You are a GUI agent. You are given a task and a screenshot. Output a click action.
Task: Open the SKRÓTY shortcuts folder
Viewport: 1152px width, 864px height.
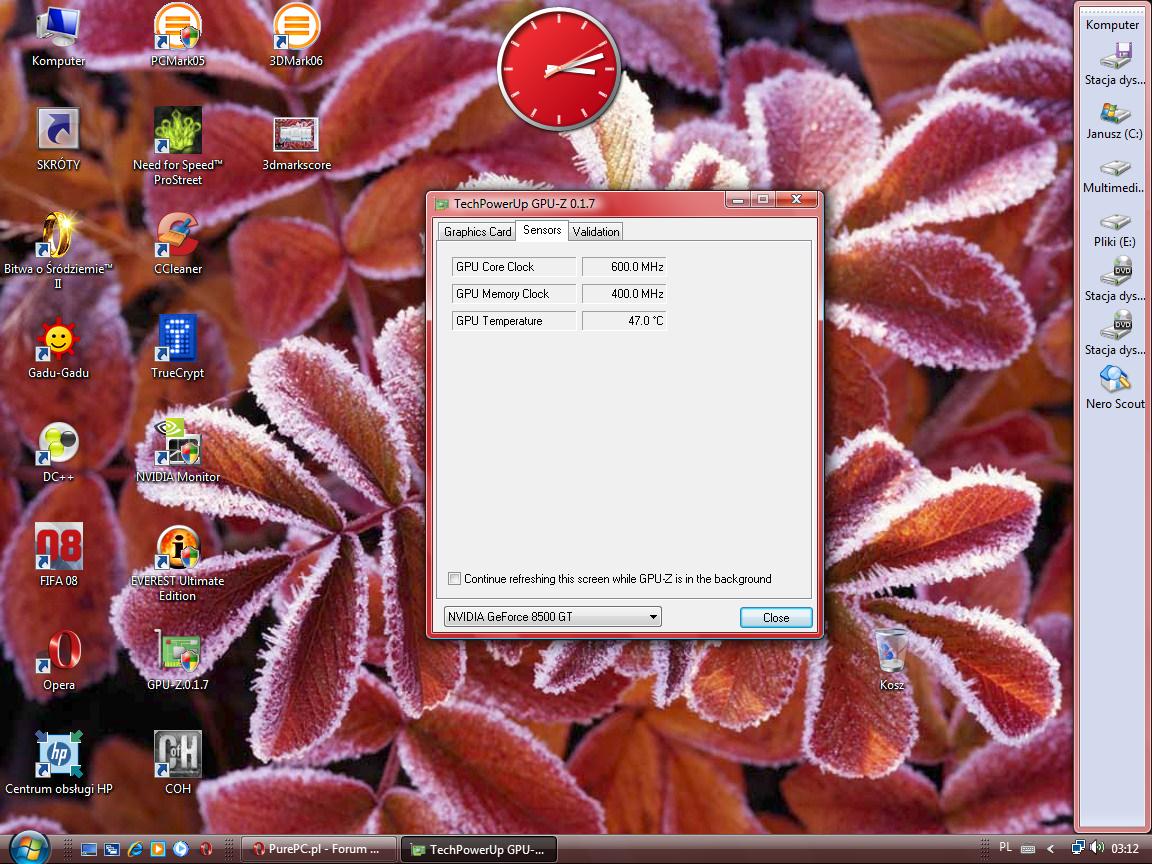pos(58,140)
